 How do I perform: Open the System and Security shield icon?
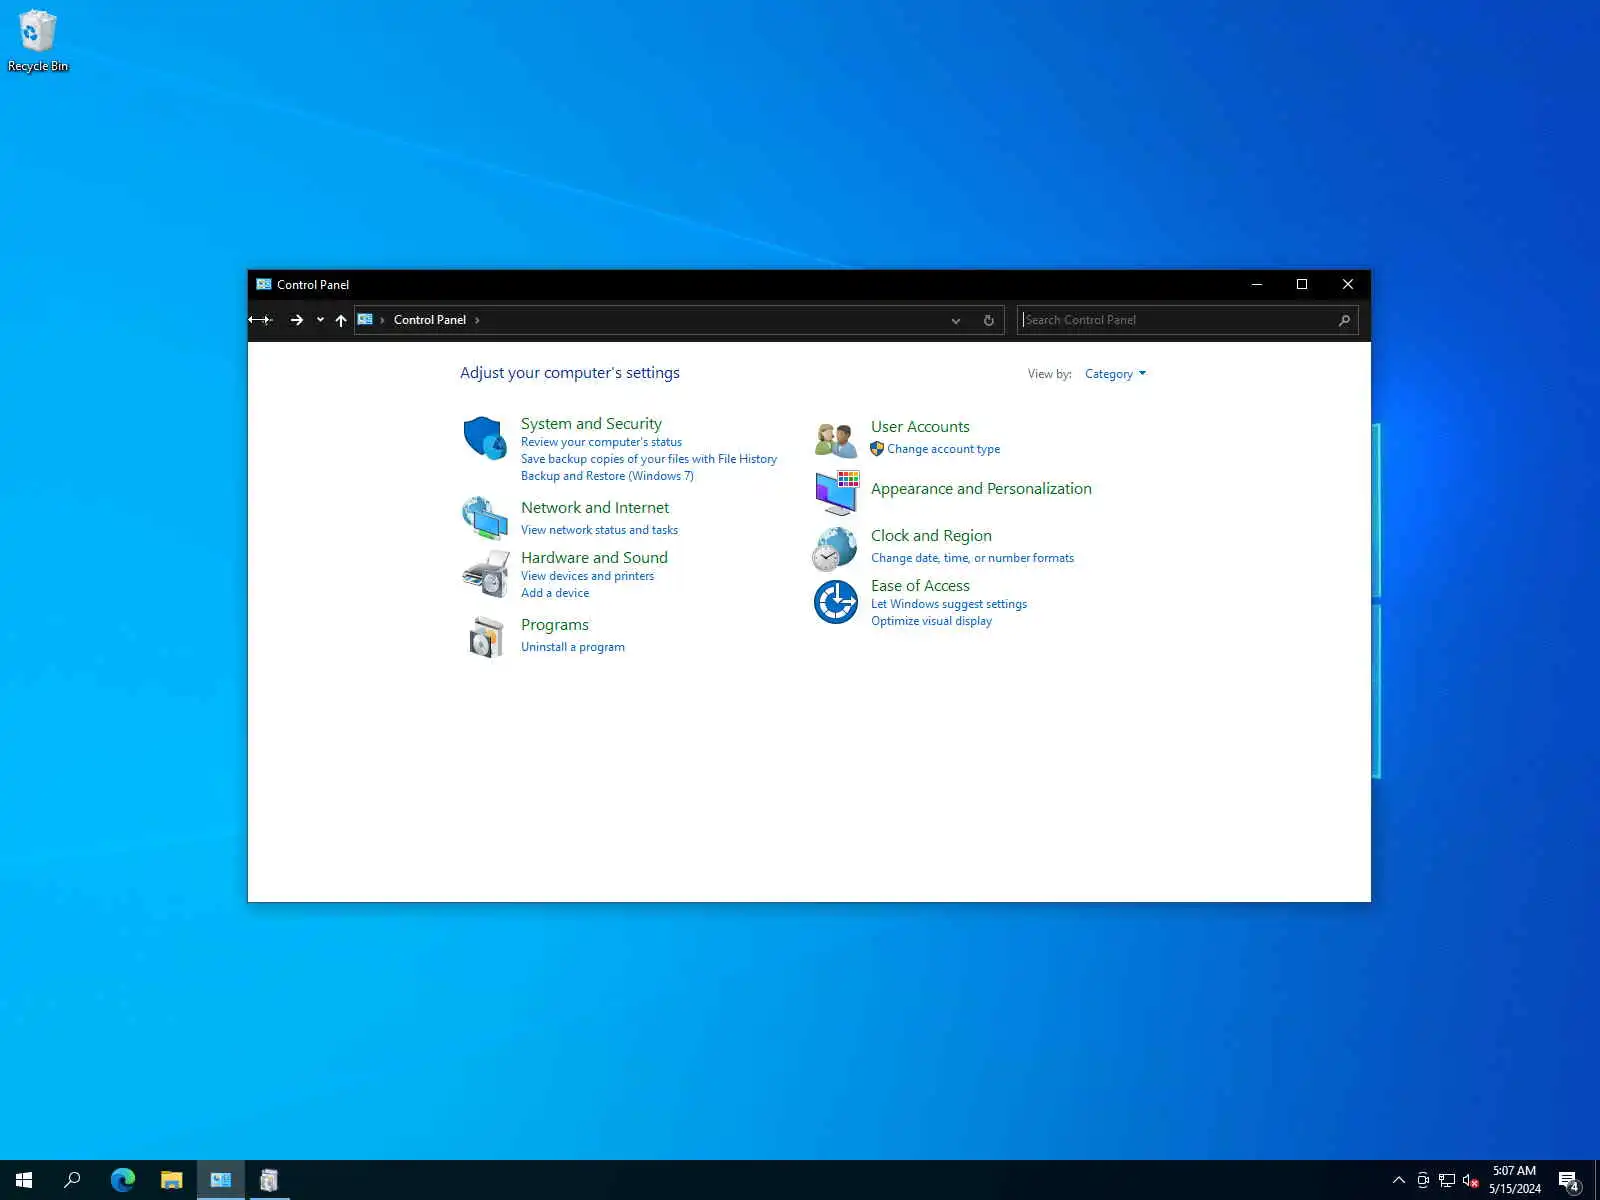pyautogui.click(x=485, y=438)
